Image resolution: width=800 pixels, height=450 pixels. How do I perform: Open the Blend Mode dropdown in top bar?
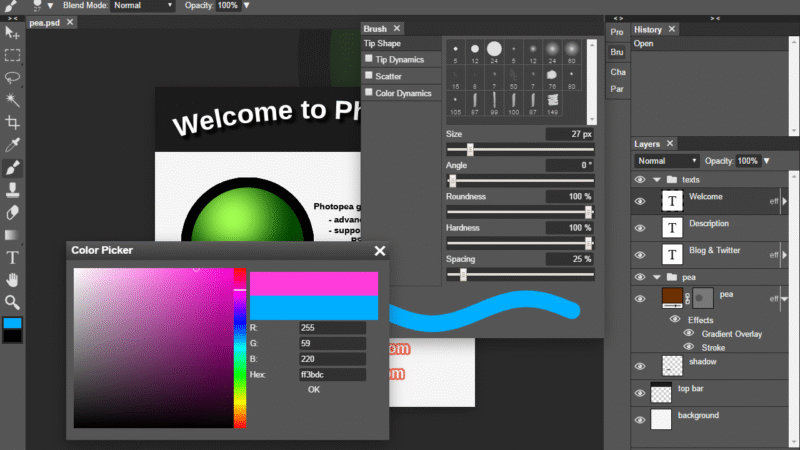tap(141, 6)
